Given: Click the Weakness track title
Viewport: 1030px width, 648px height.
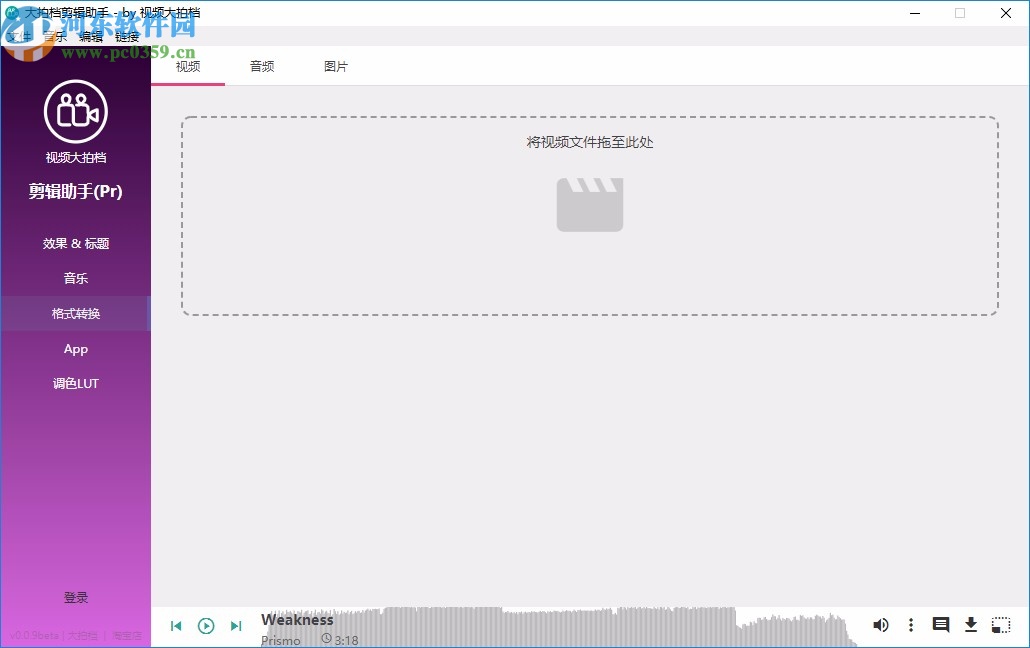Looking at the screenshot, I should click(296, 620).
